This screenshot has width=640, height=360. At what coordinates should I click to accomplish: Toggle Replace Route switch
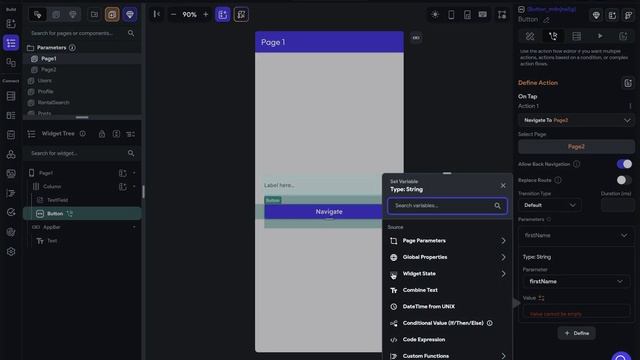[624, 180]
